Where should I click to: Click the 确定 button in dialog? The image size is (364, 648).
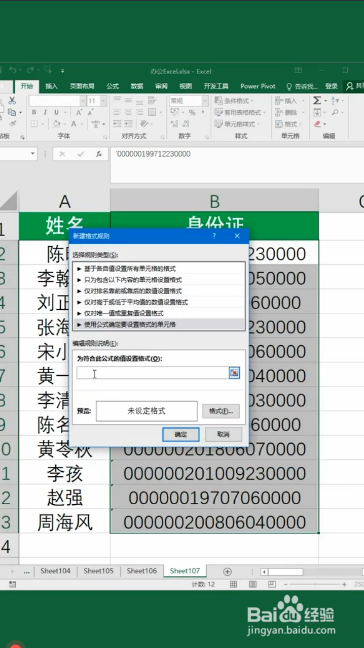(x=181, y=434)
